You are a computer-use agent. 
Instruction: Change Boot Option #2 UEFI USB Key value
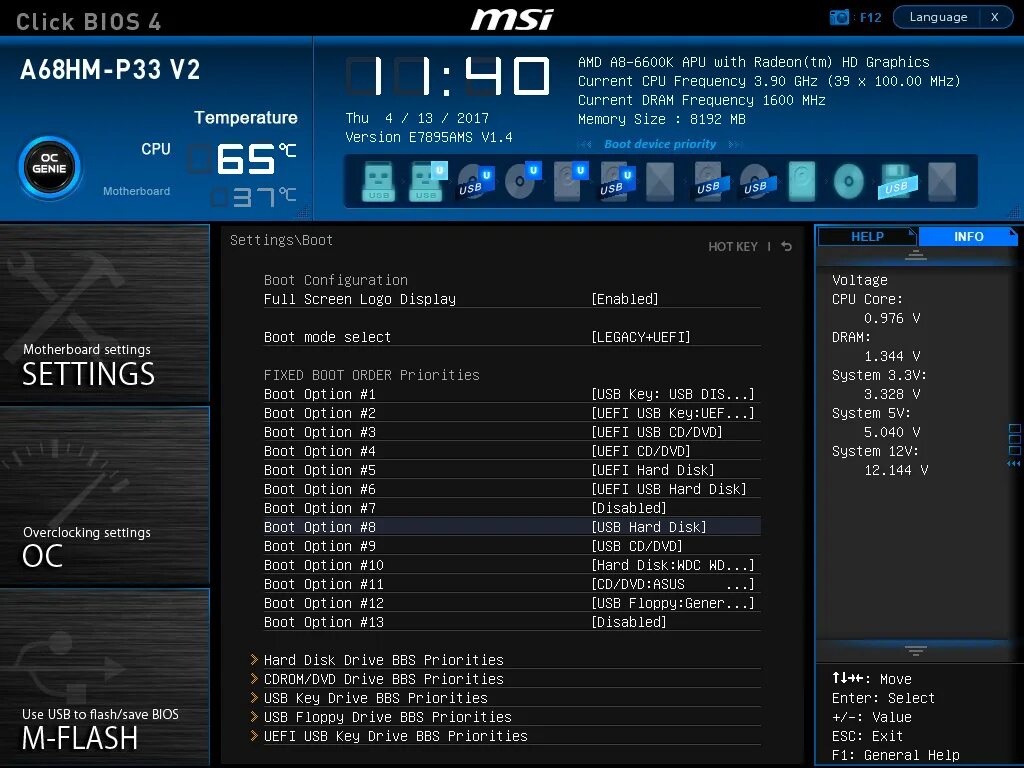673,413
